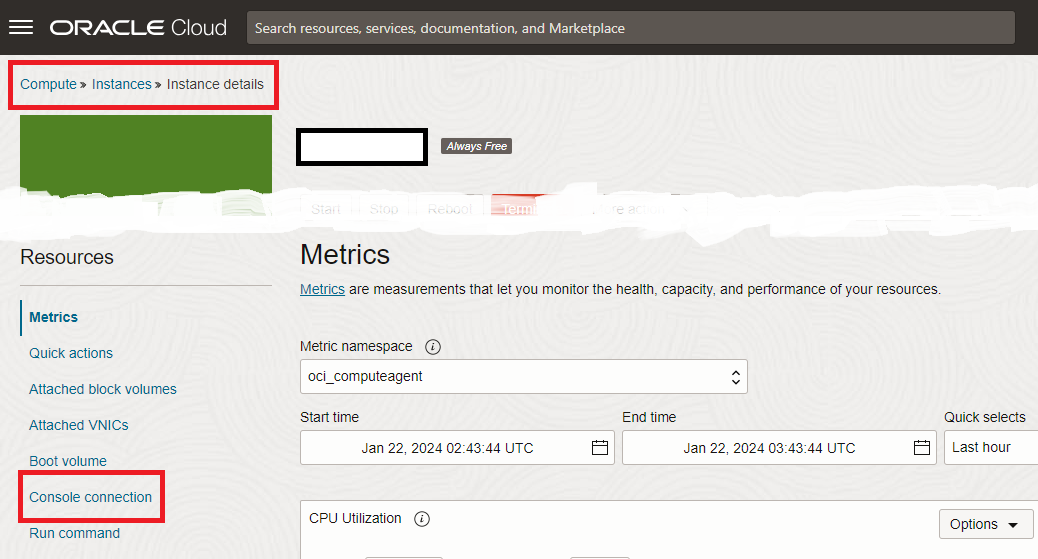Click the Instances breadcrumb link
The image size is (1038, 559).
(121, 84)
